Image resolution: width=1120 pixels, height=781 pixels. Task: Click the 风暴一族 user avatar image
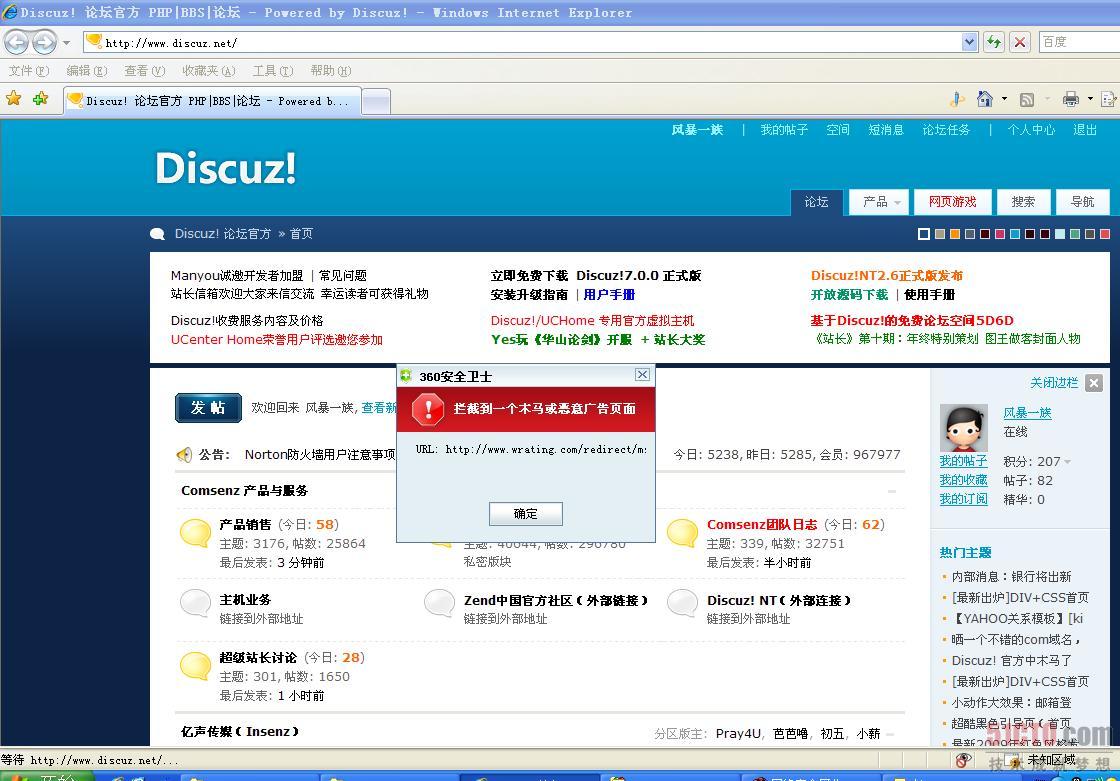coord(964,427)
